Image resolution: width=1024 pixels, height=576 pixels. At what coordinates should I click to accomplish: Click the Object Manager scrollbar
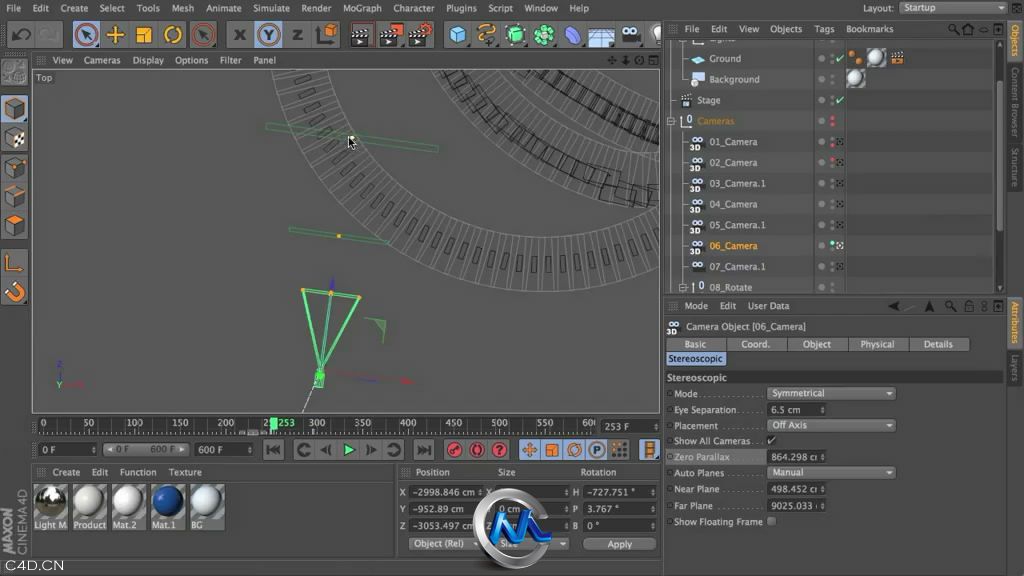999,157
